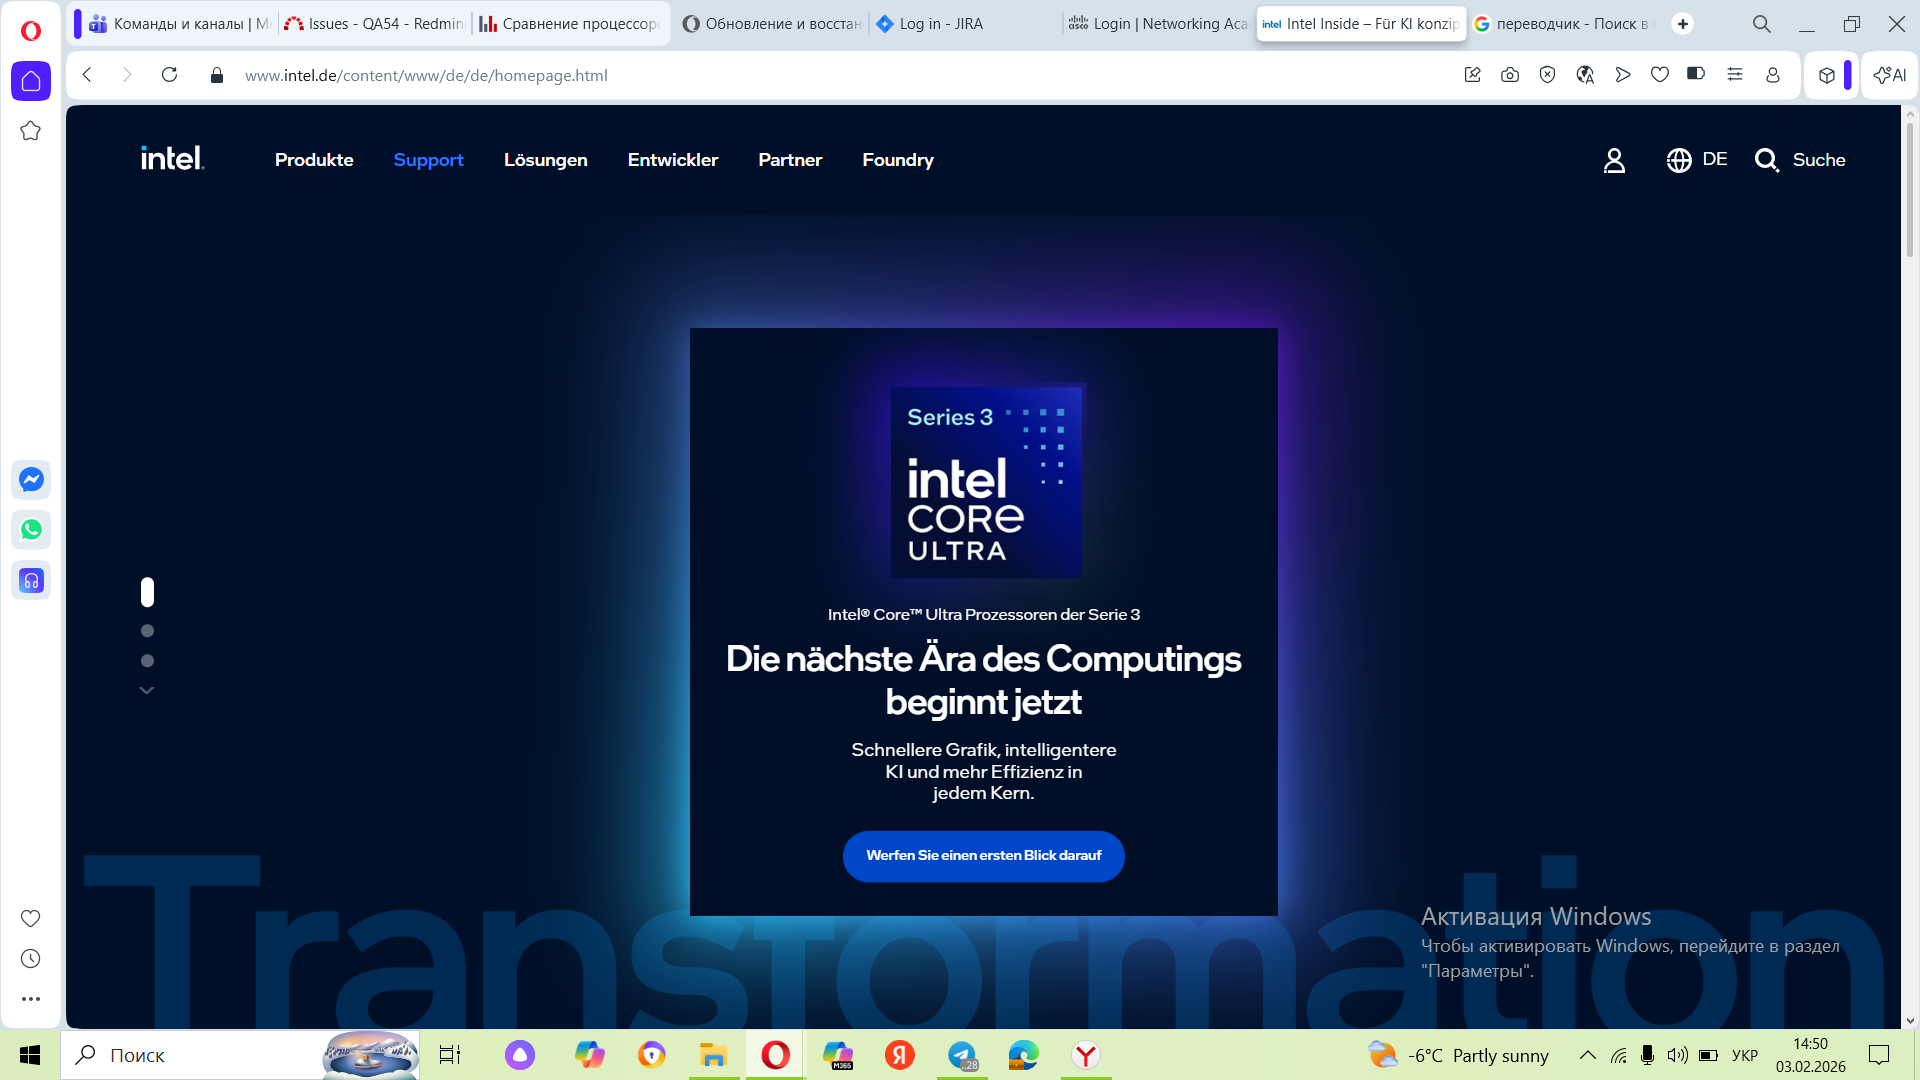This screenshot has width=1920, height=1080.
Task: Expand carousel down chevron below dots
Action: coord(147,690)
